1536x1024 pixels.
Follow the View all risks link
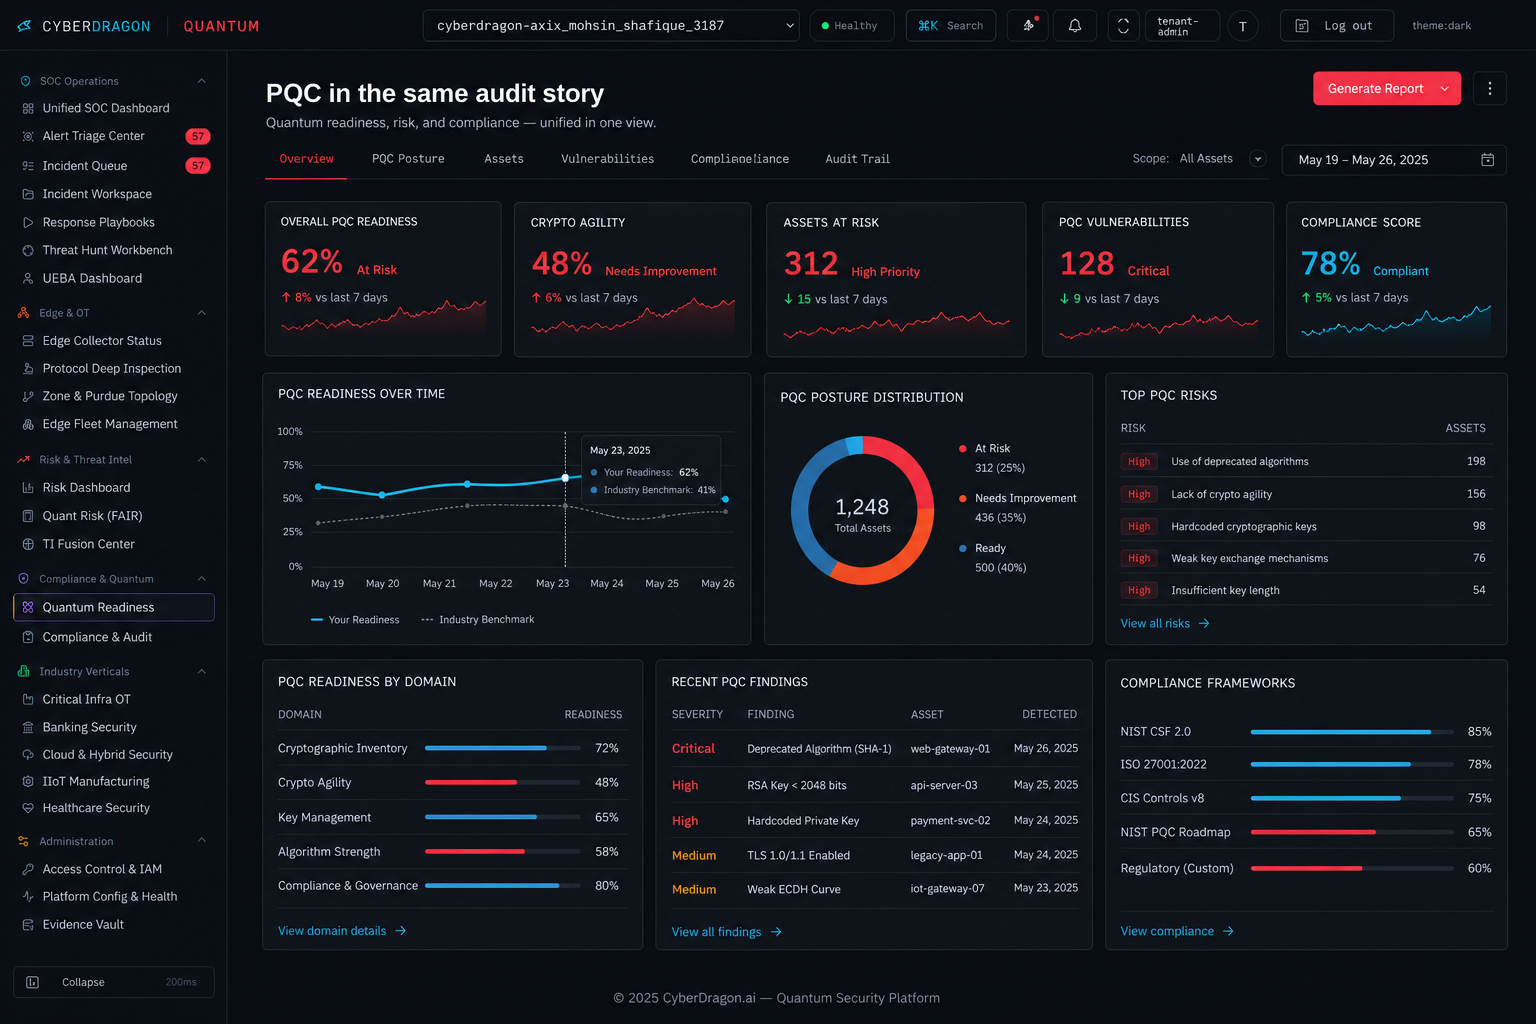1165,624
